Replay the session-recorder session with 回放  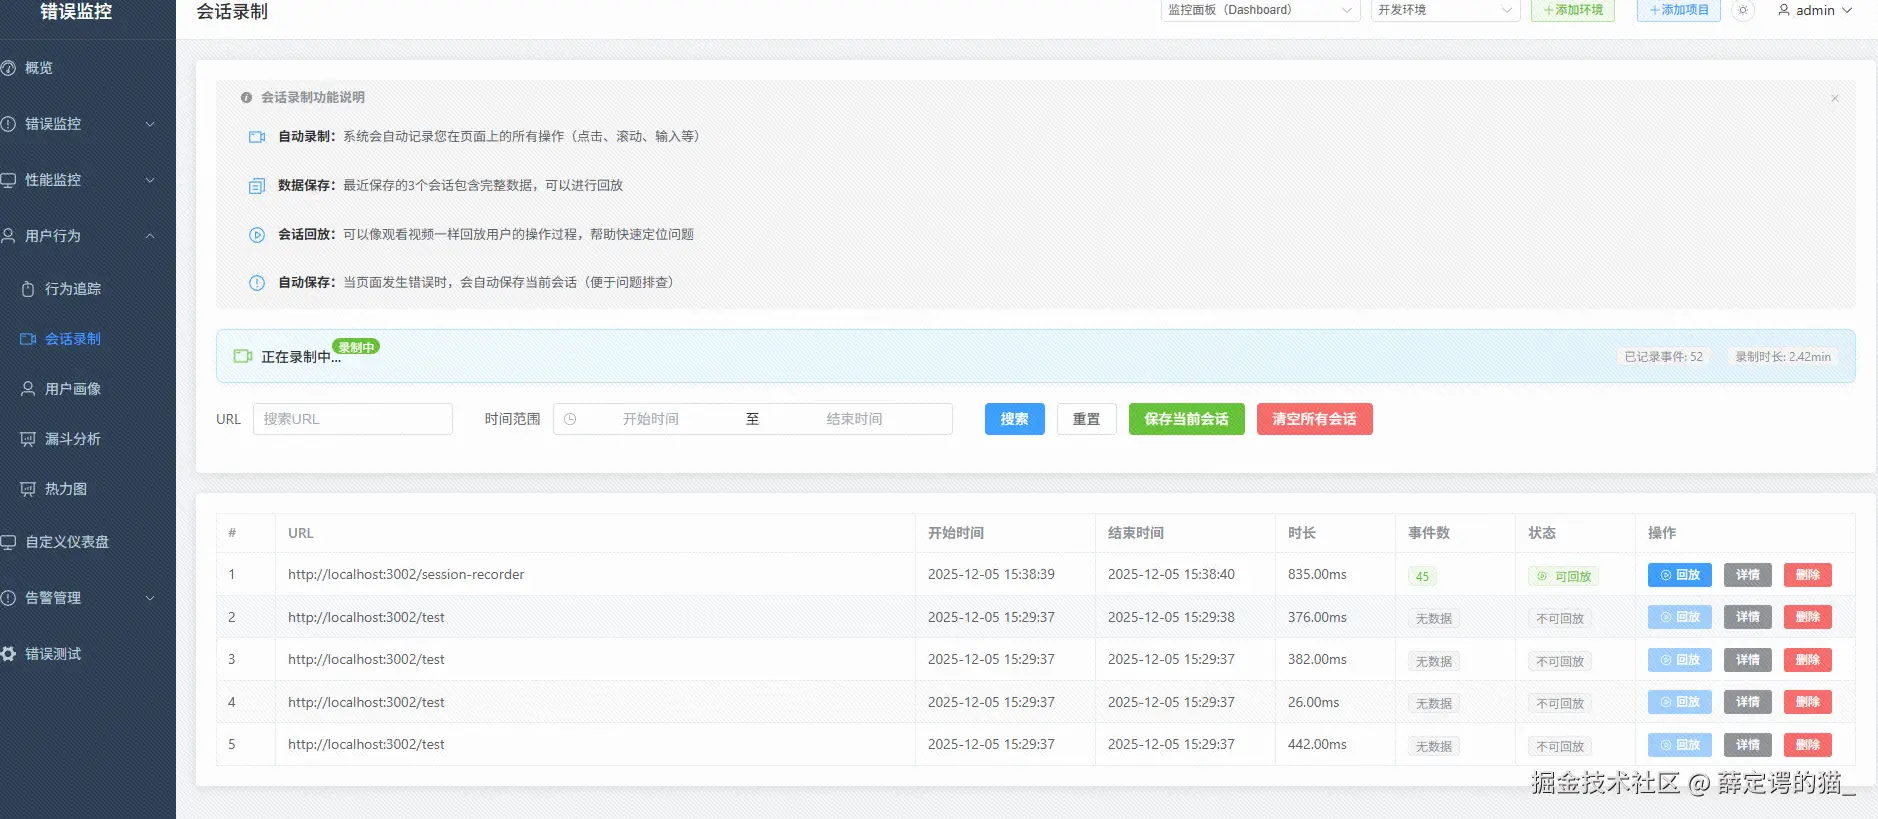(x=1680, y=575)
